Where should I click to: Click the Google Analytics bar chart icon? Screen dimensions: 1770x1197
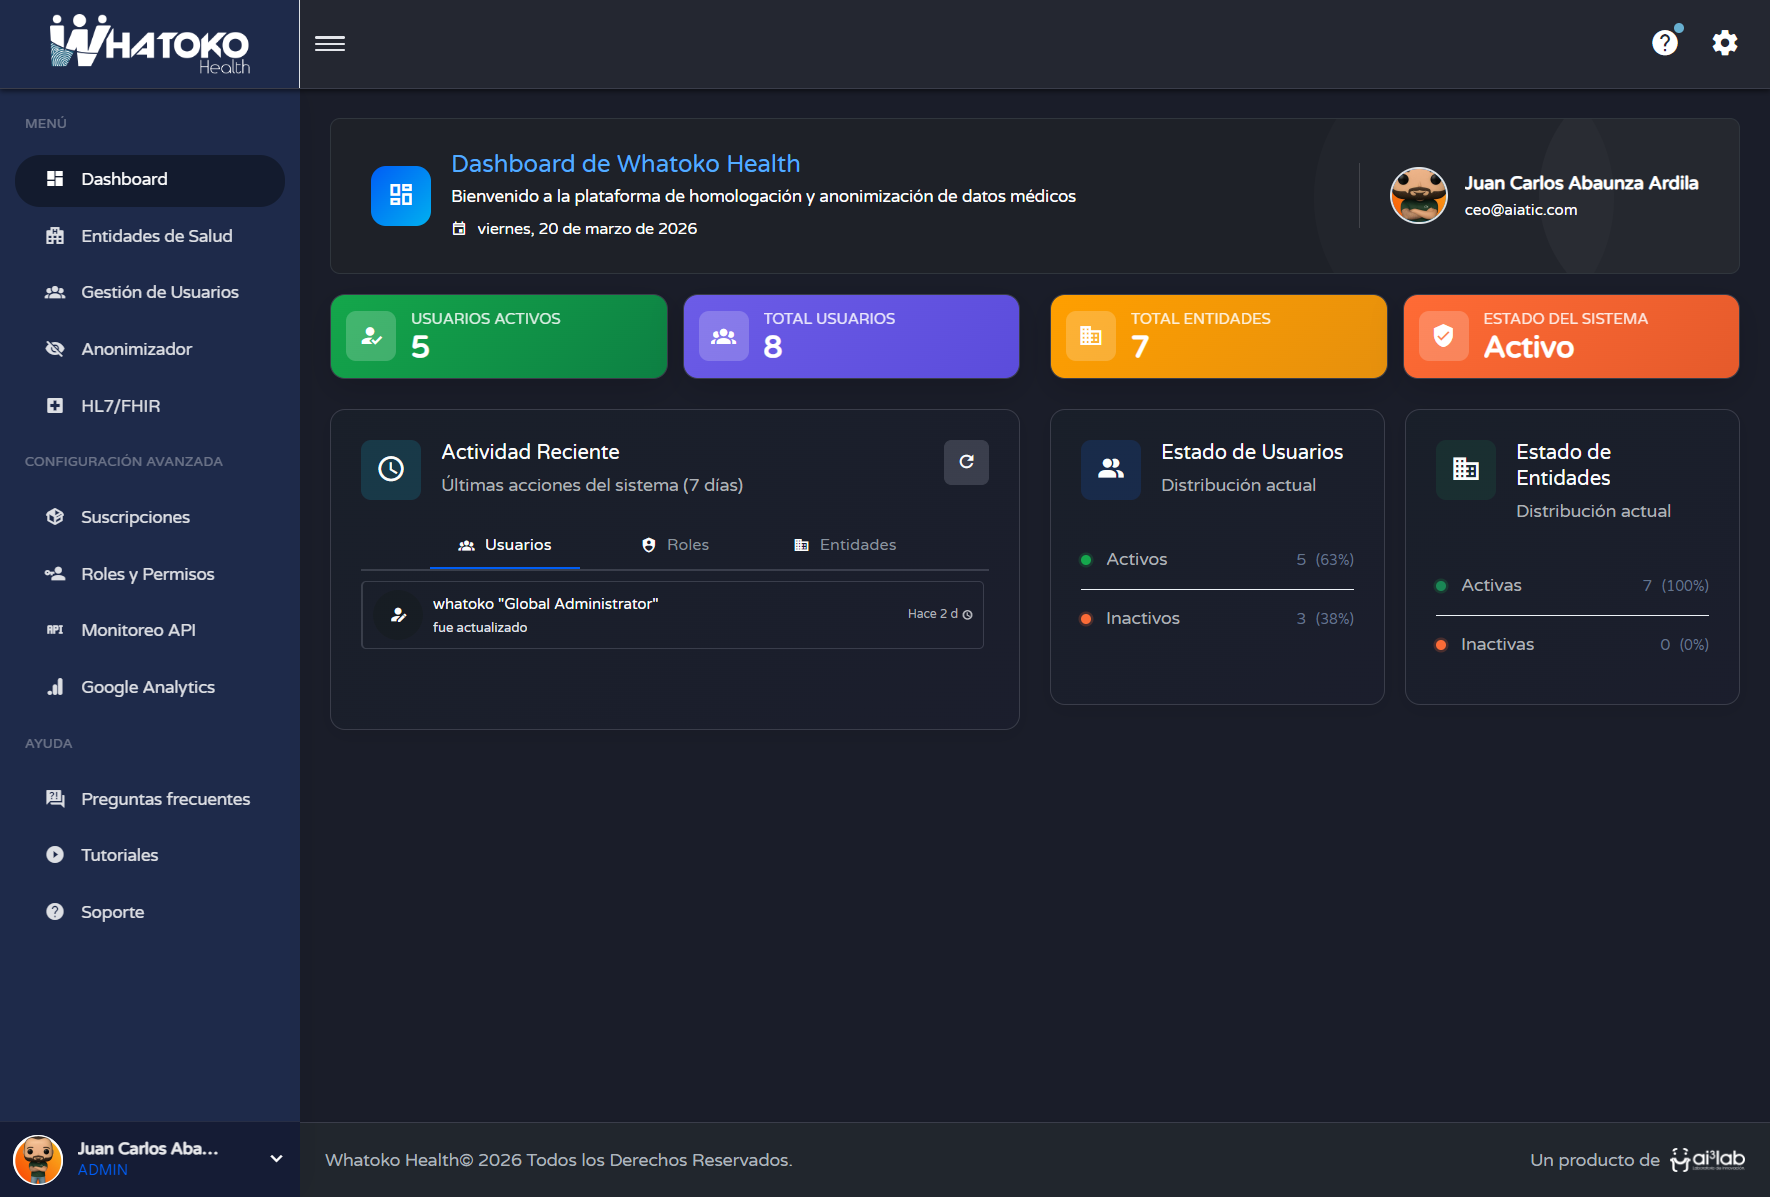[x=55, y=687]
